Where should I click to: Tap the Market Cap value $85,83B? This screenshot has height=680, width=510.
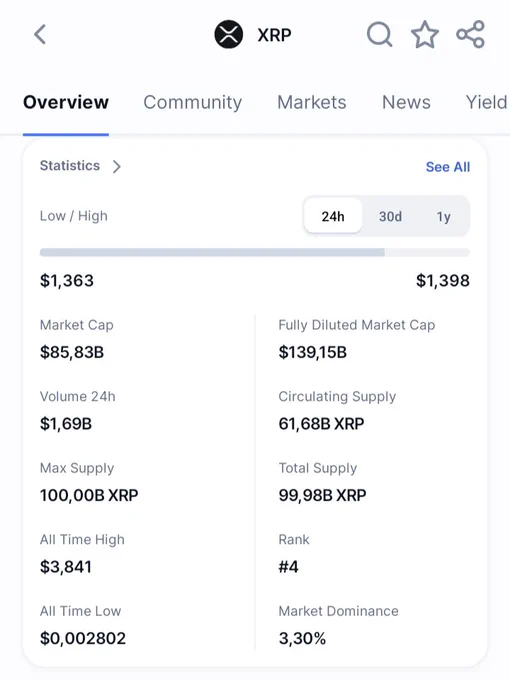pos(72,352)
